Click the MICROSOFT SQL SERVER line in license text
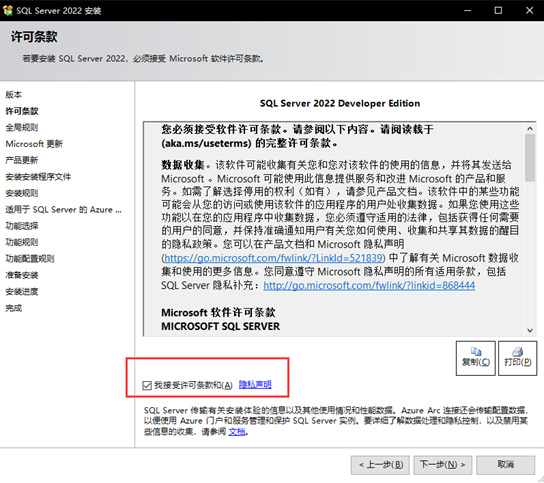The image size is (544, 483). click(220, 327)
